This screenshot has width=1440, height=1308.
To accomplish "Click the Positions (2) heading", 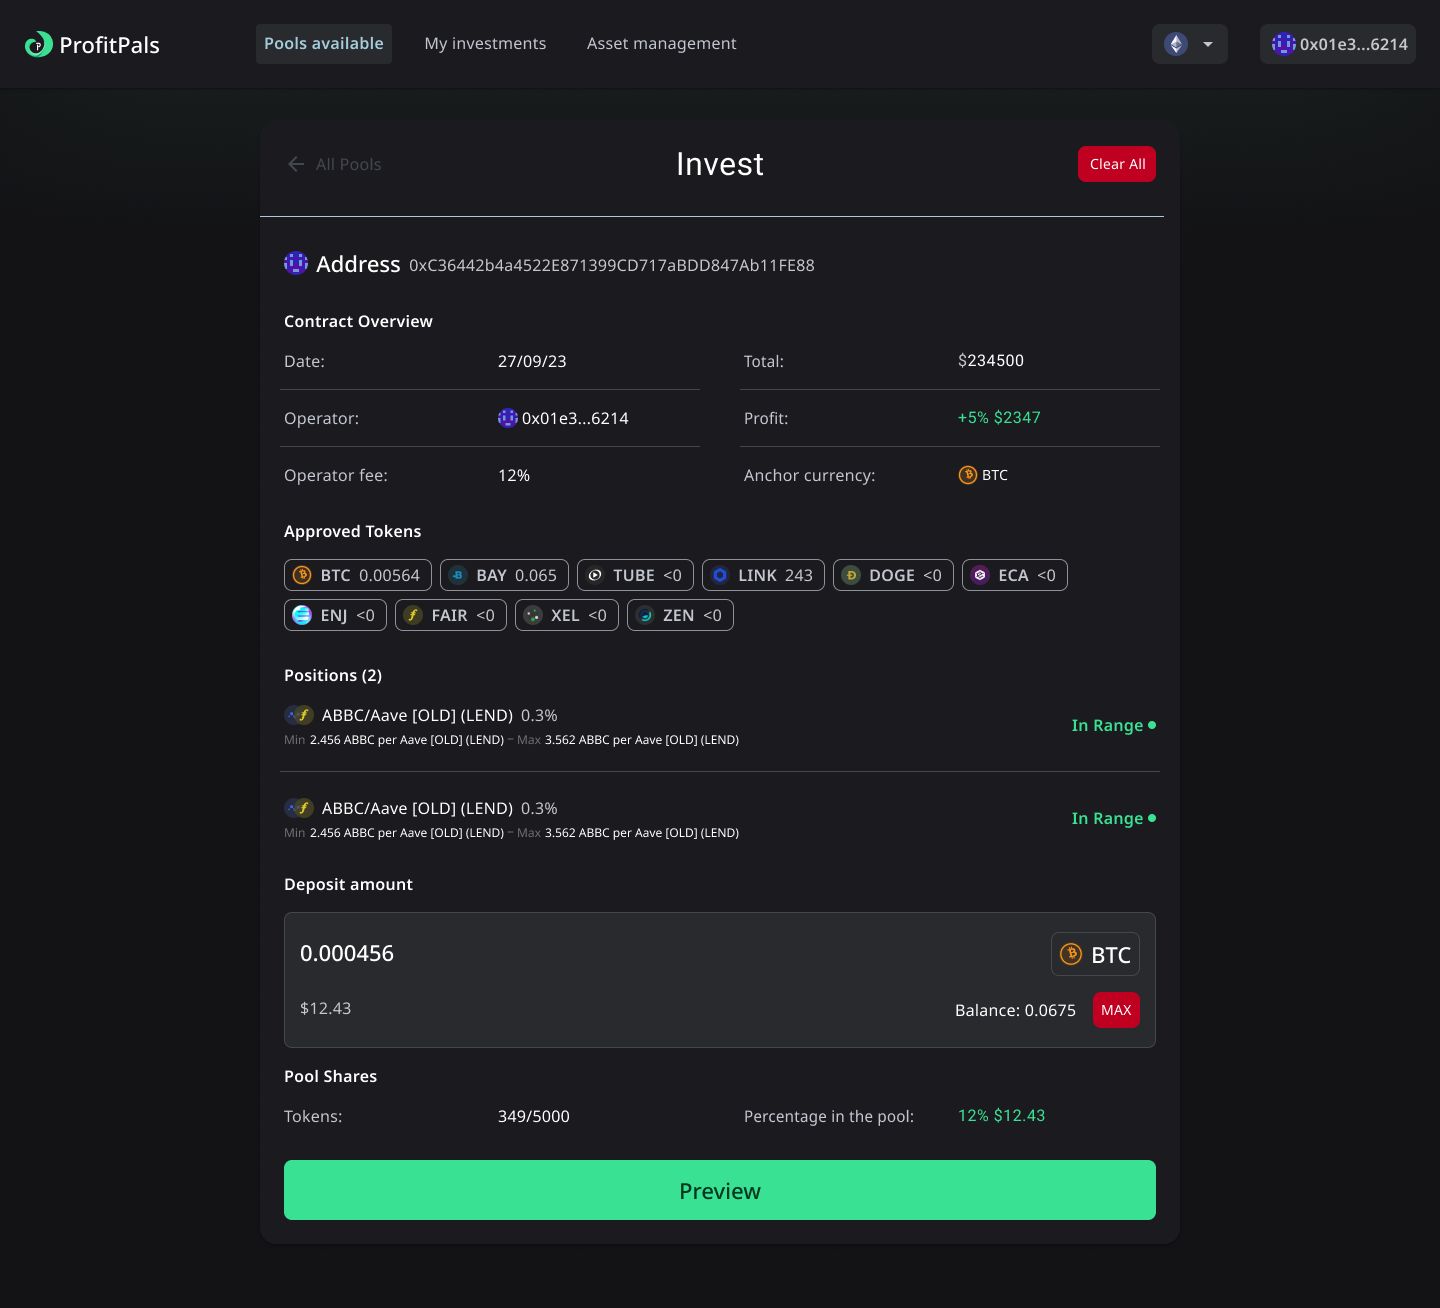I will coord(333,675).
